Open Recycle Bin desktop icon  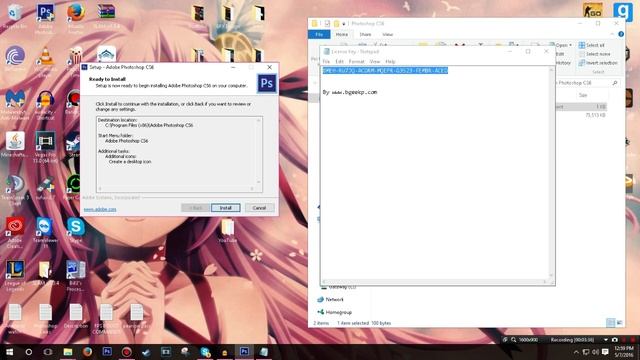(x=15, y=16)
